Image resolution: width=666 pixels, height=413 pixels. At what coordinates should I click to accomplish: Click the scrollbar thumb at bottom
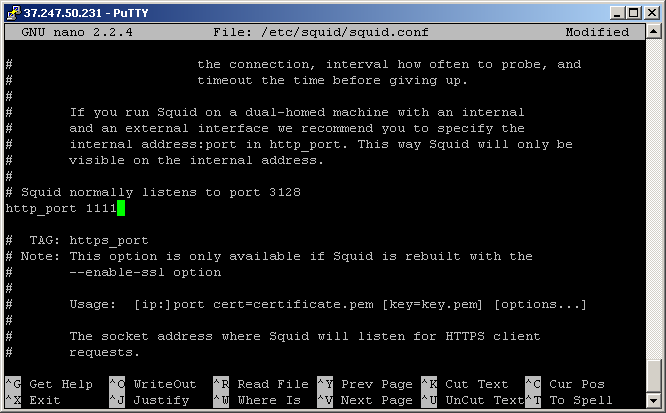653,376
